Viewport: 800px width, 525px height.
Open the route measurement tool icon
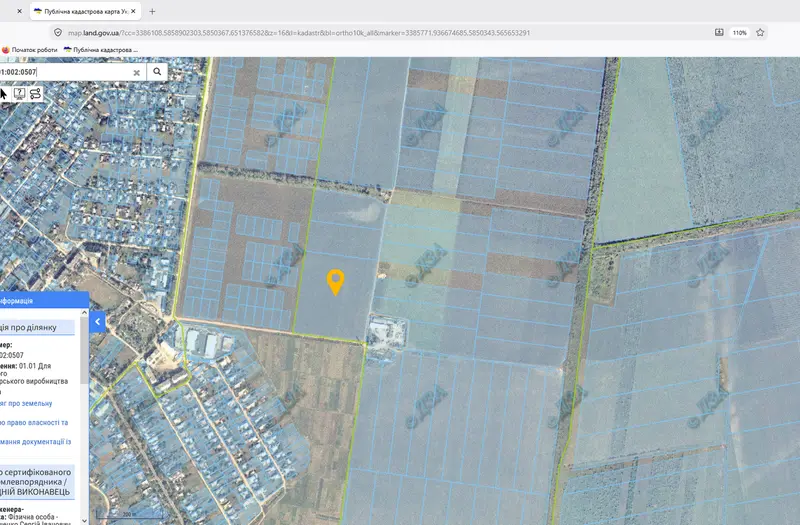(35, 93)
